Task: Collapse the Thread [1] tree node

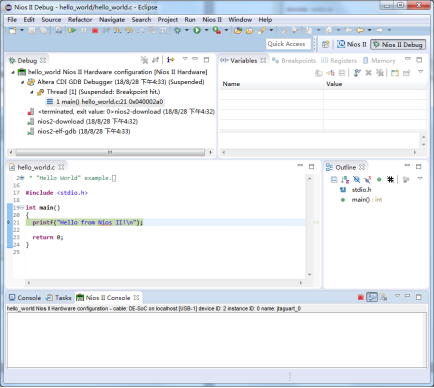Action: pos(32,92)
